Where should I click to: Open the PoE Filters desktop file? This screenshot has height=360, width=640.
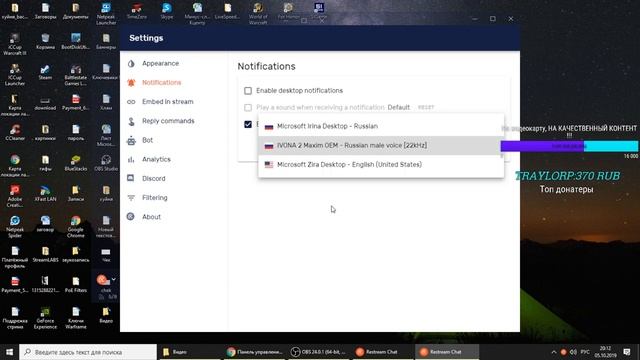[76, 284]
